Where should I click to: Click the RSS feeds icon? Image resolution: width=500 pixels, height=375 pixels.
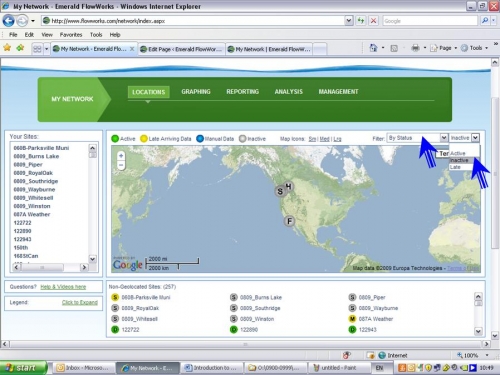394,48
